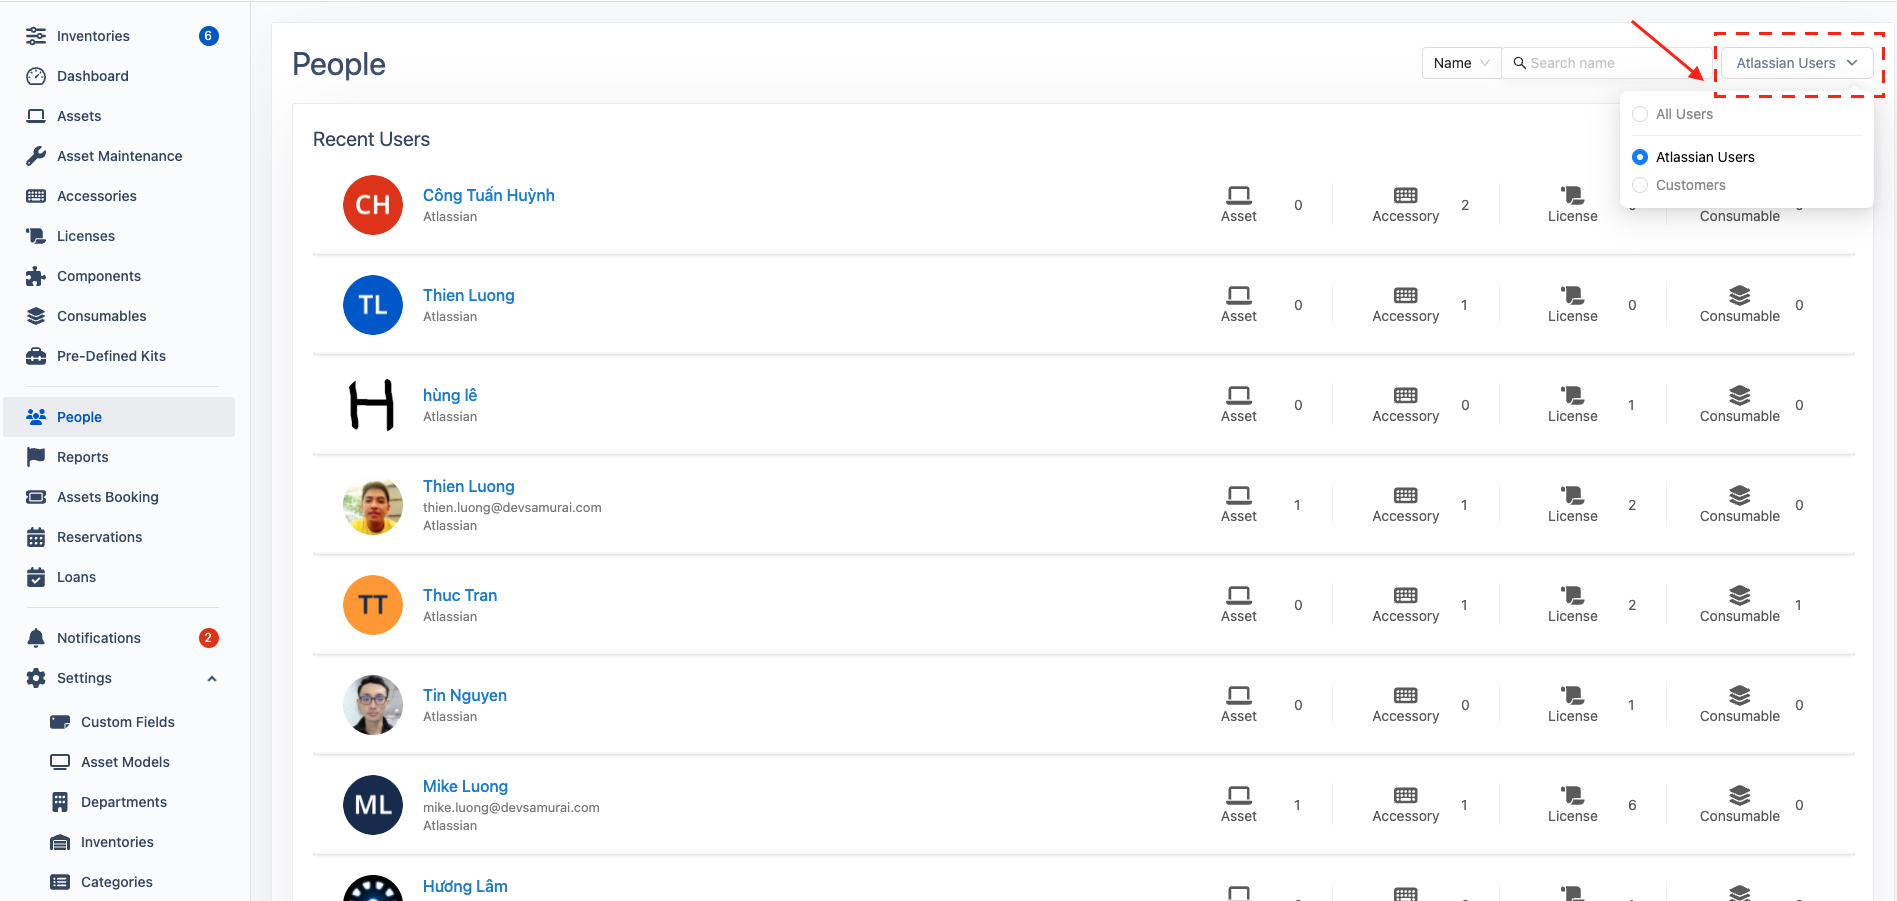Click the Components puzzle icon
1897x901 pixels.
point(36,276)
